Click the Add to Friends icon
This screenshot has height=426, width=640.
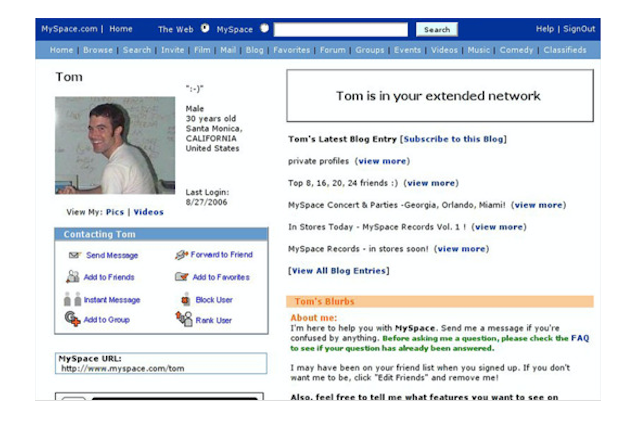[x=73, y=277]
